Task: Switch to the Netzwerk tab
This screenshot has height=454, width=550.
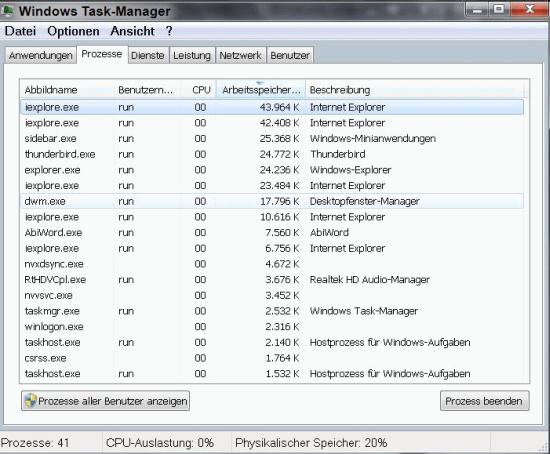Action: point(240,55)
